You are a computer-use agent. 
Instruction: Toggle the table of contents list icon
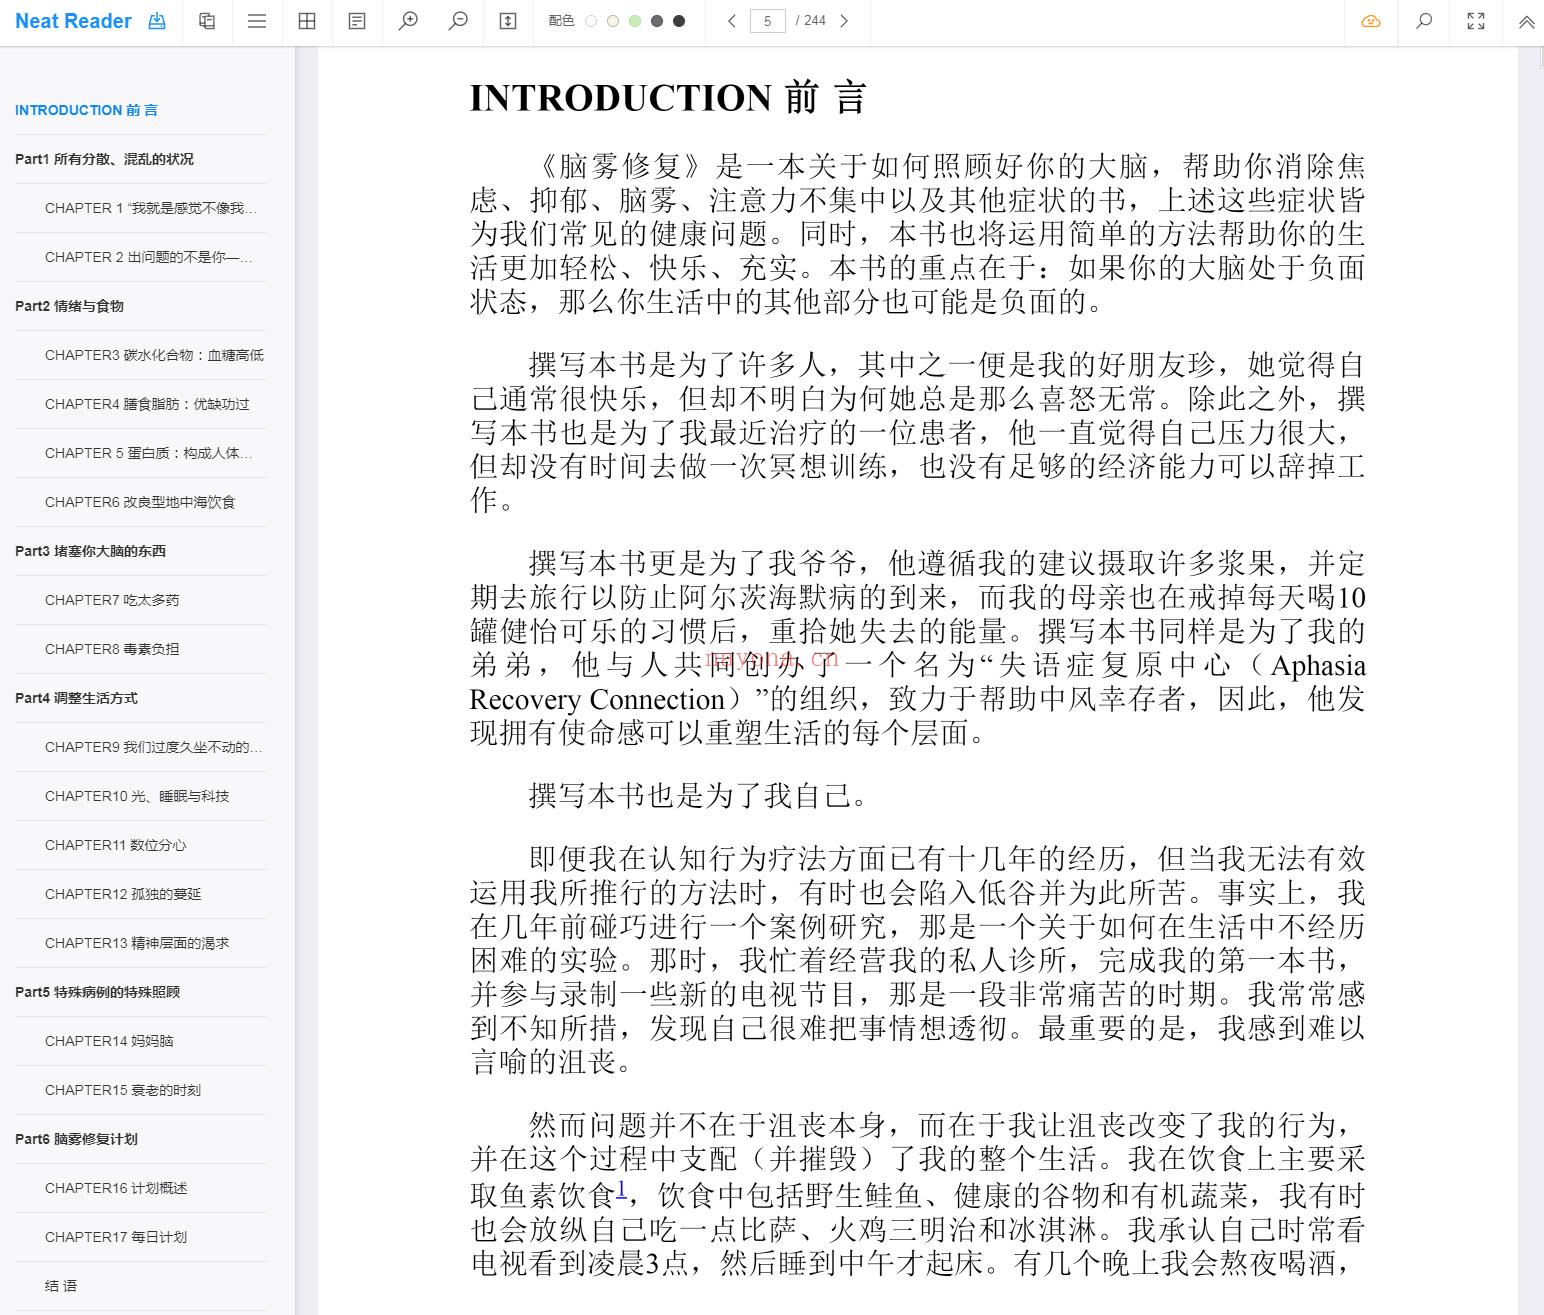(257, 21)
